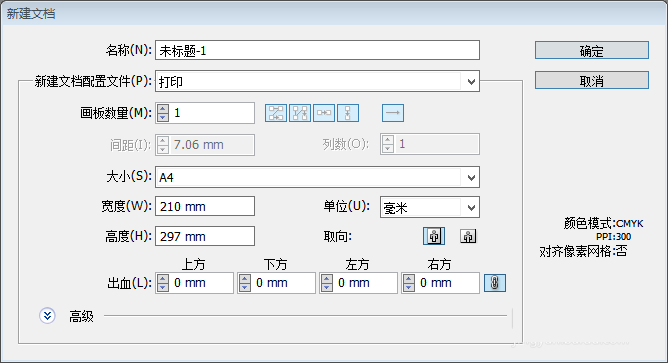Click the left-to-right layout direction arrow icon
Screen dimensions: 668x363
(x=393, y=113)
